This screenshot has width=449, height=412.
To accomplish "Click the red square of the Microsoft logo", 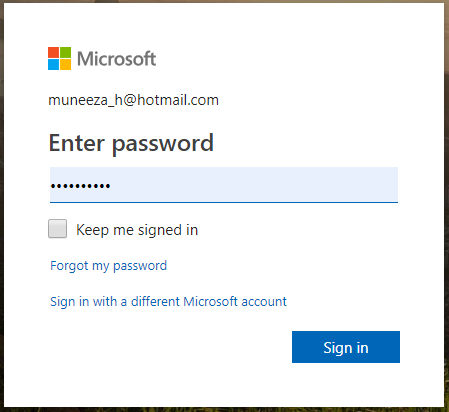I will coord(53,52).
